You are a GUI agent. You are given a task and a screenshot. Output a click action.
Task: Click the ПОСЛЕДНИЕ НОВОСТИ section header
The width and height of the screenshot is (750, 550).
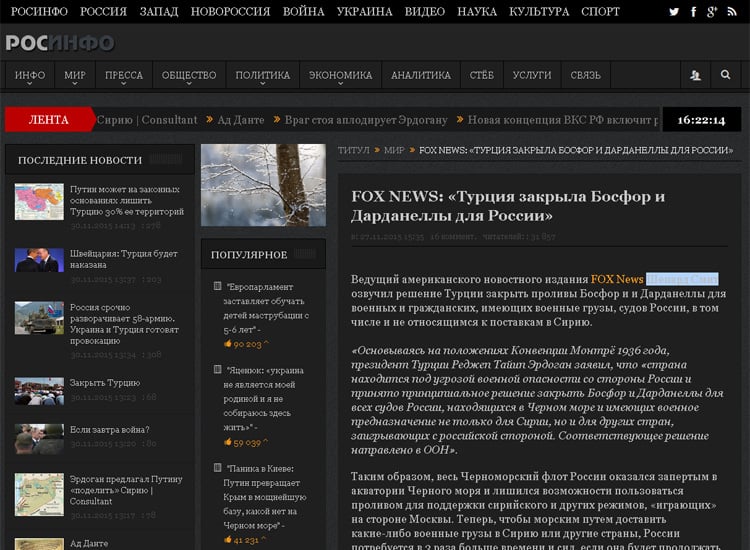coord(99,160)
